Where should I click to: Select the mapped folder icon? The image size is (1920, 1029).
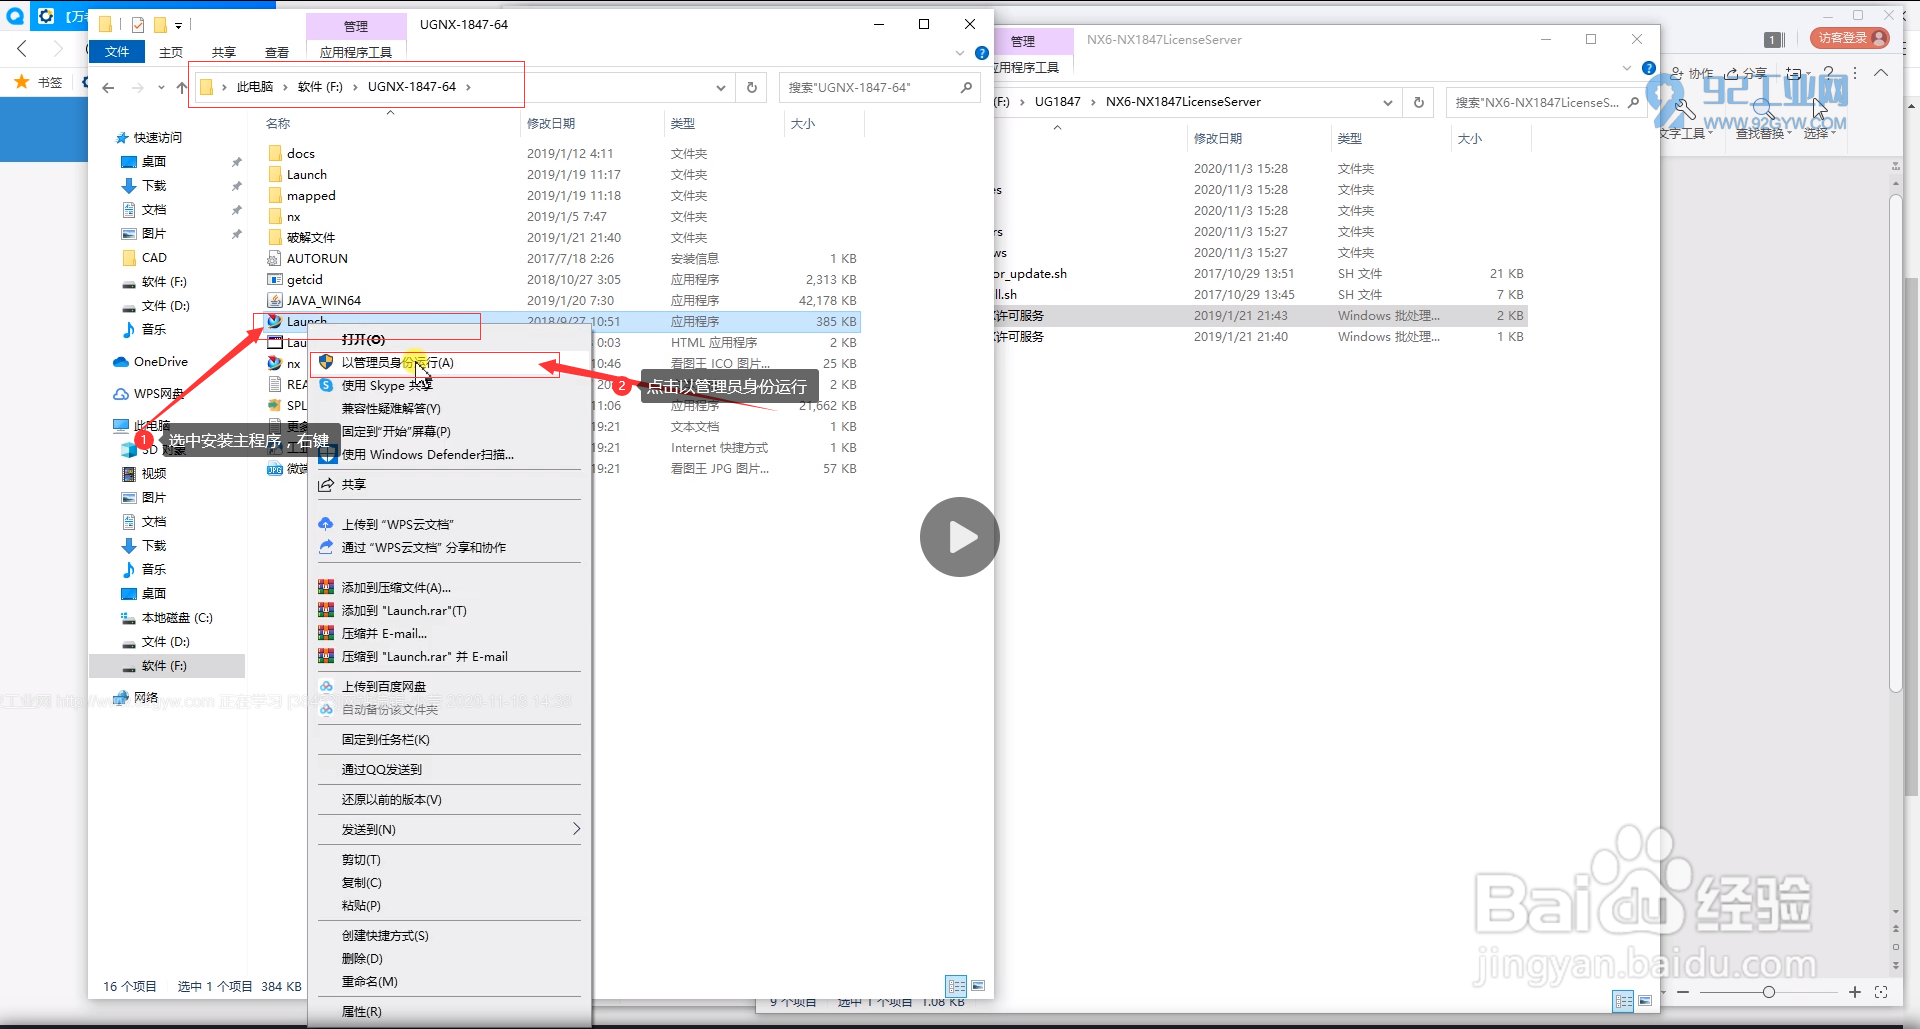(275, 195)
